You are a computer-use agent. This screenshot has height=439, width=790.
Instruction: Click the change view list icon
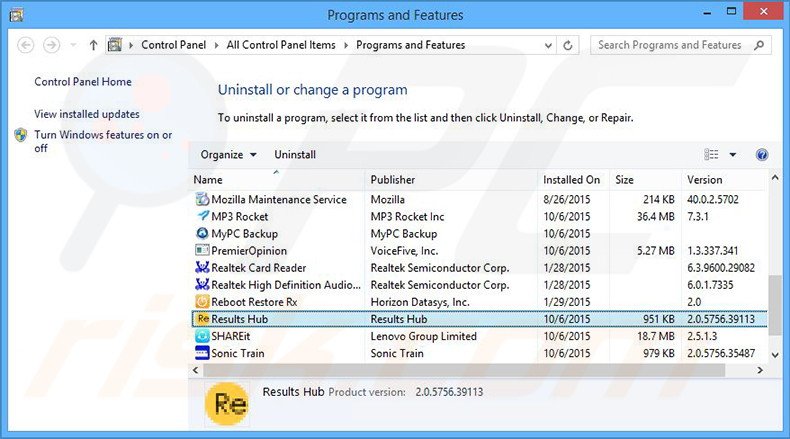pyautogui.click(x=711, y=155)
